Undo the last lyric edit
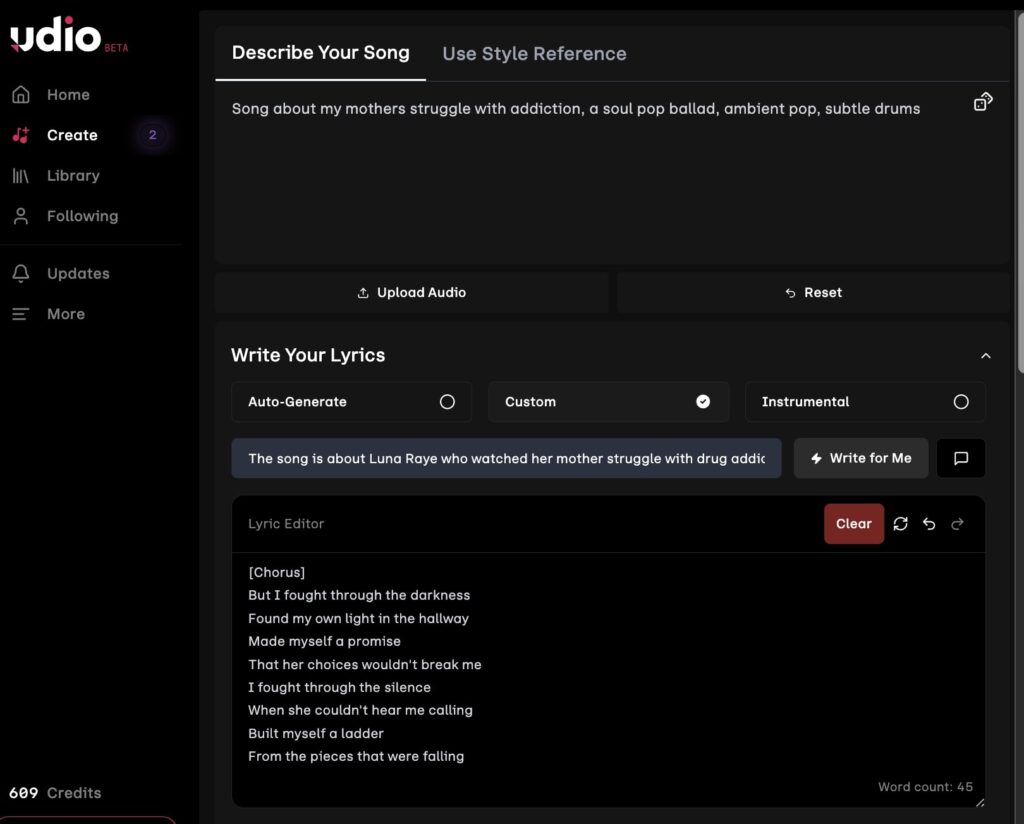 click(x=929, y=524)
